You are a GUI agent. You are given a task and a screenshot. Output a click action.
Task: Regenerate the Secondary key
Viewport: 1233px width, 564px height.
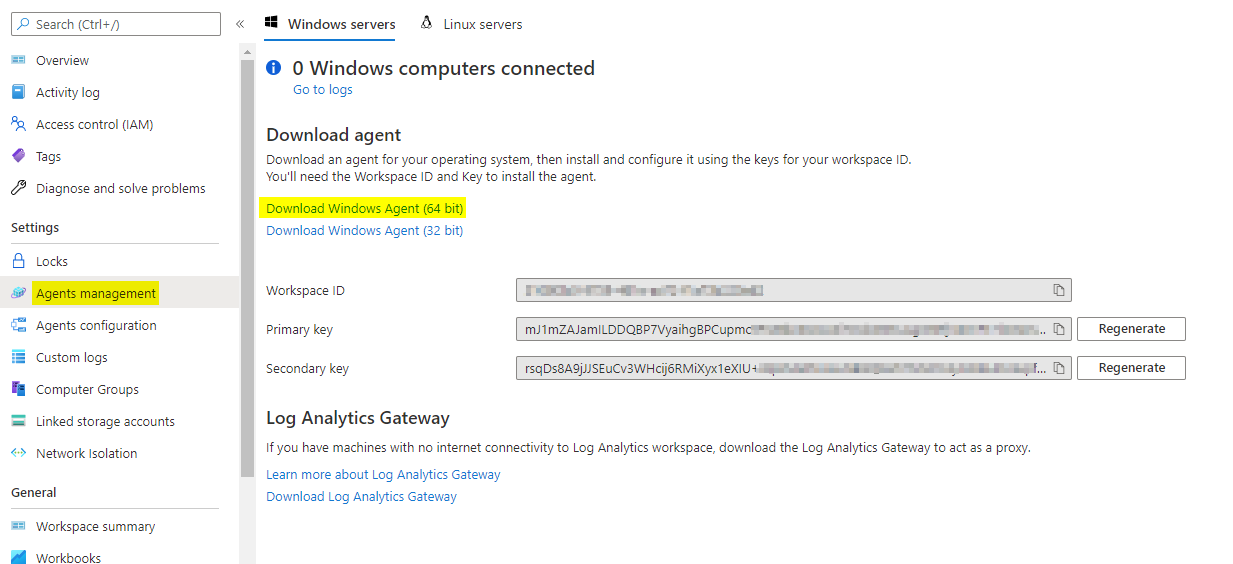pyautogui.click(x=1131, y=368)
